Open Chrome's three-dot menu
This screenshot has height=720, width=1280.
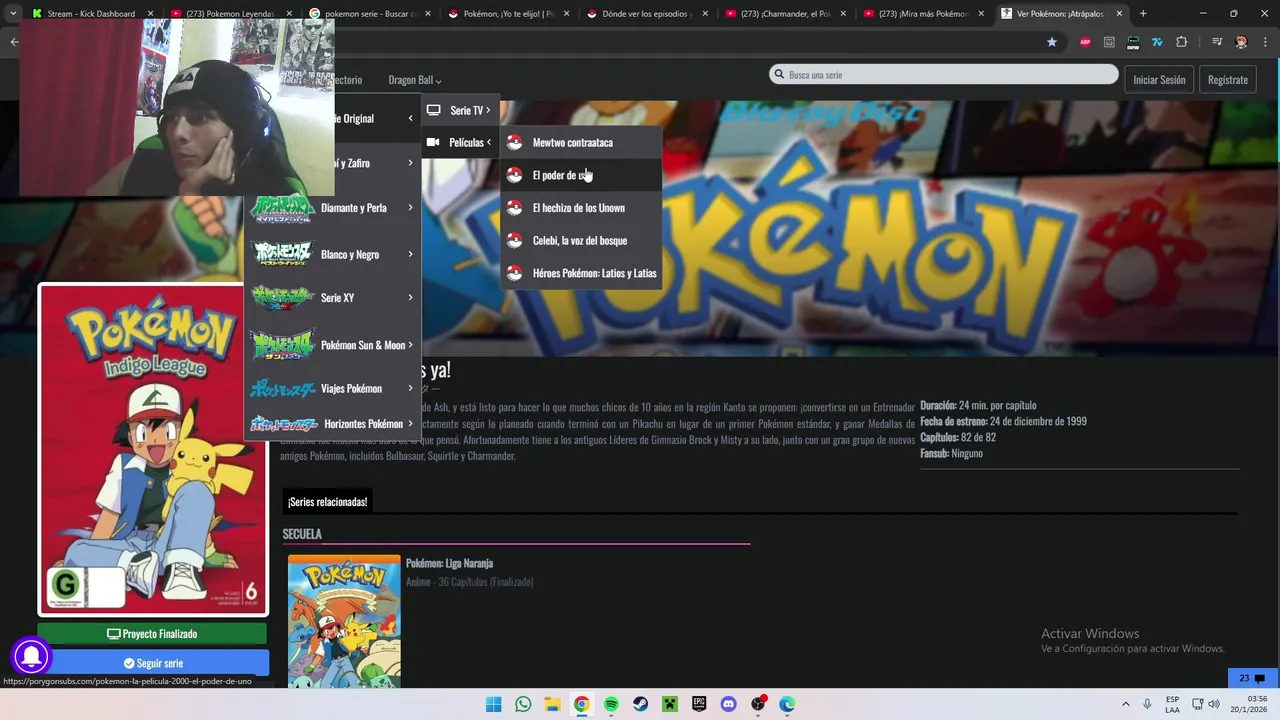(1265, 42)
